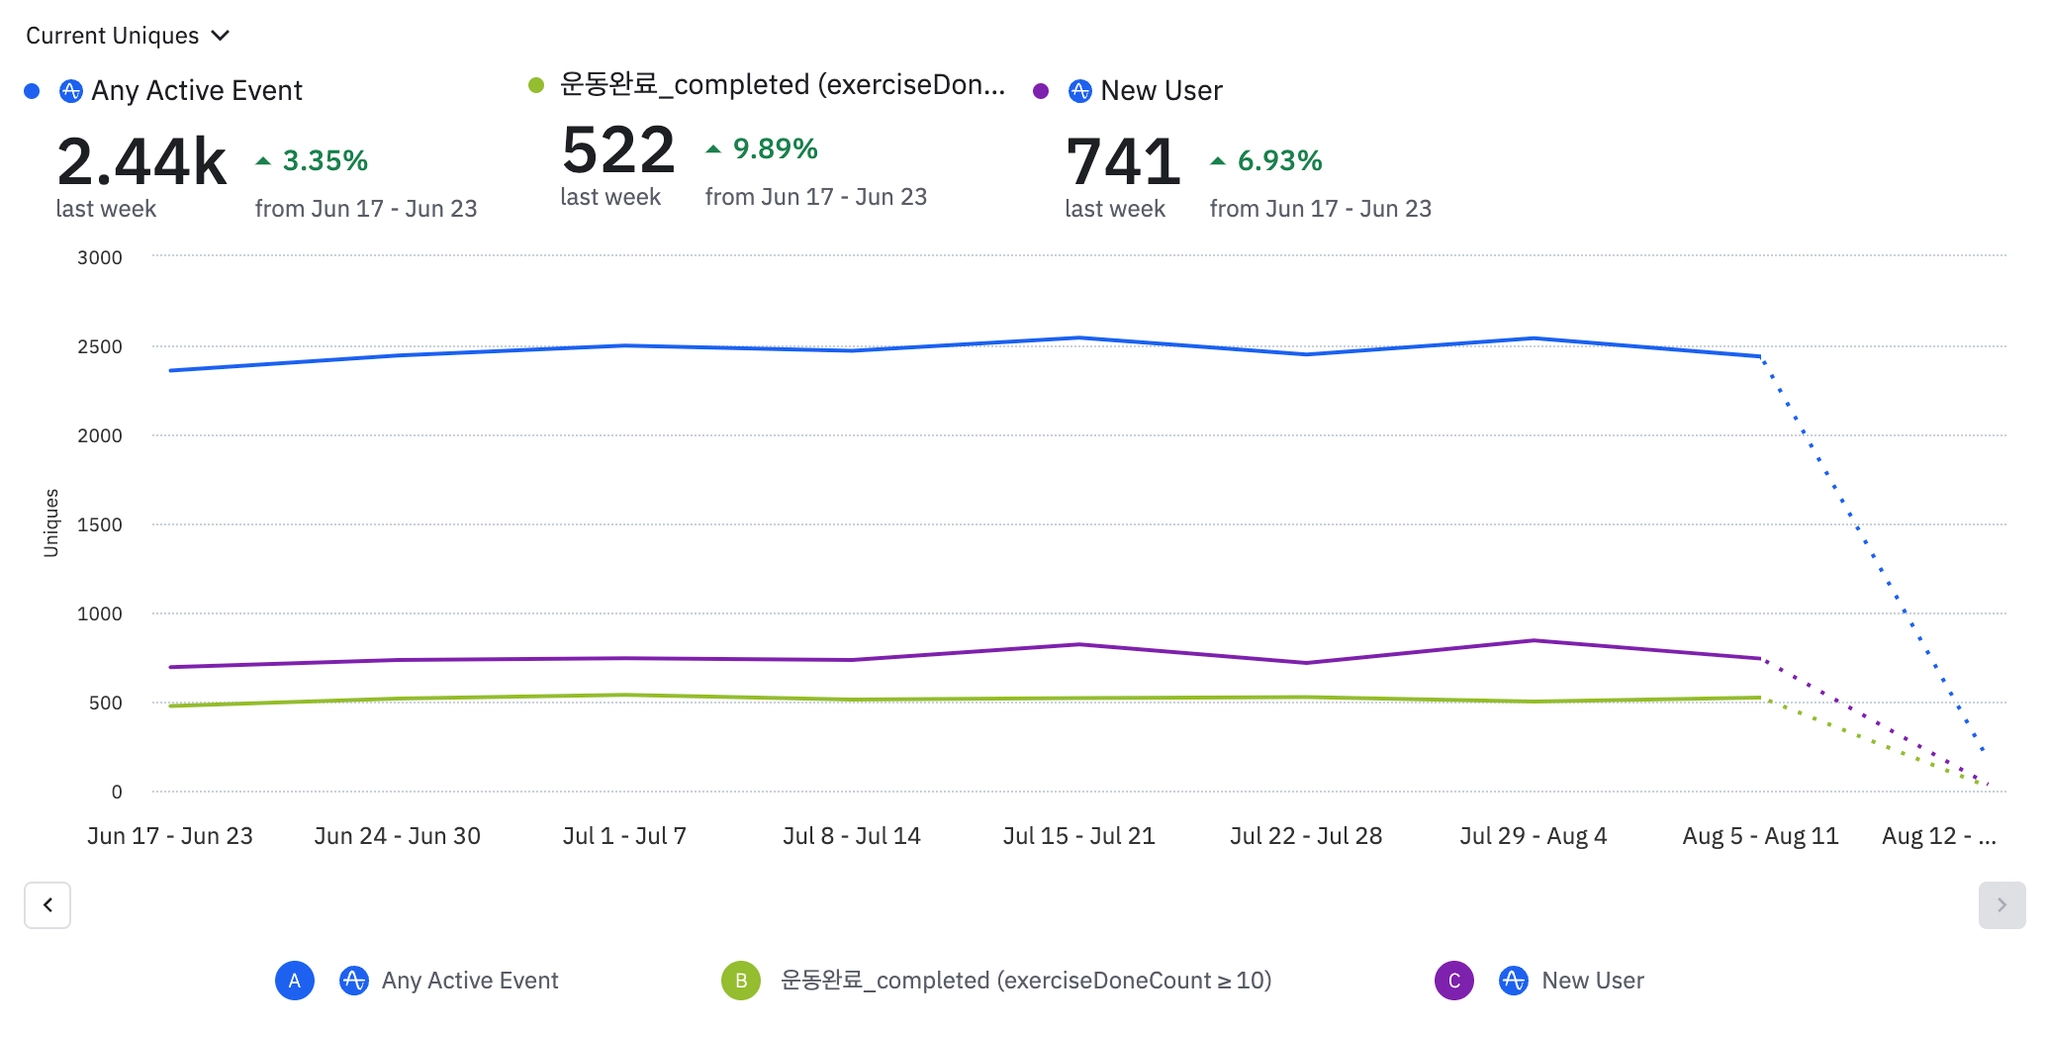Toggle 운동완료_completed (exerciseDoneCount ≥ 10) legend entry
Viewport: 2048px width, 1037px height.
point(1026,981)
